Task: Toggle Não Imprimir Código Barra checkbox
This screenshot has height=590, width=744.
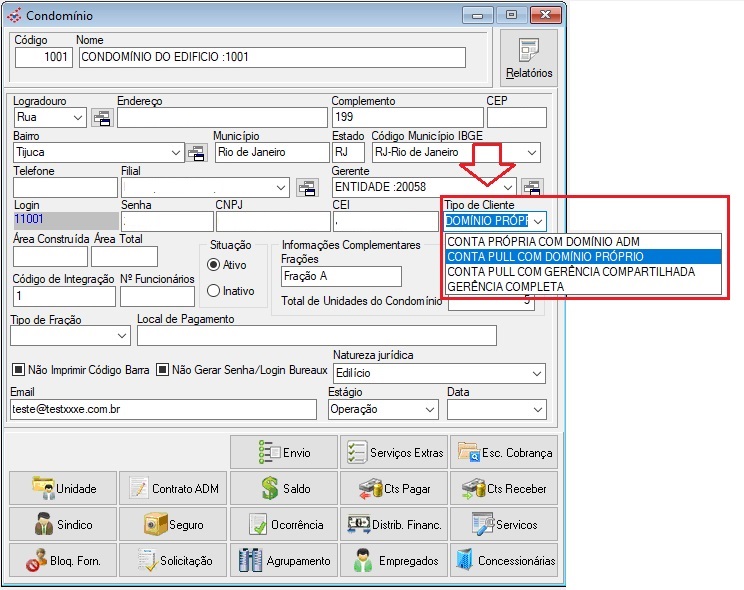Action: 17,370
